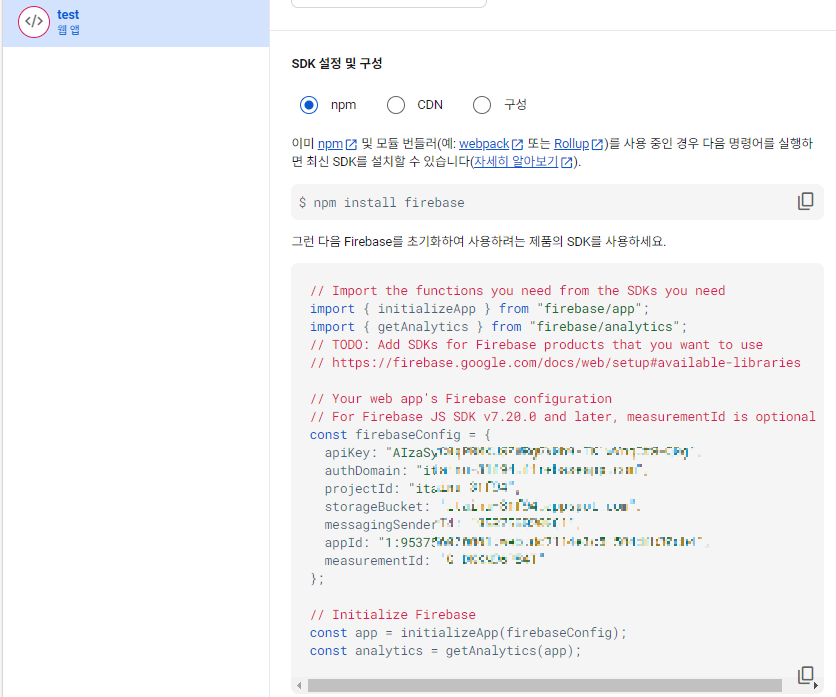This screenshot has width=836, height=697.
Task: Click the authDomain config line
Action: coord(486,470)
